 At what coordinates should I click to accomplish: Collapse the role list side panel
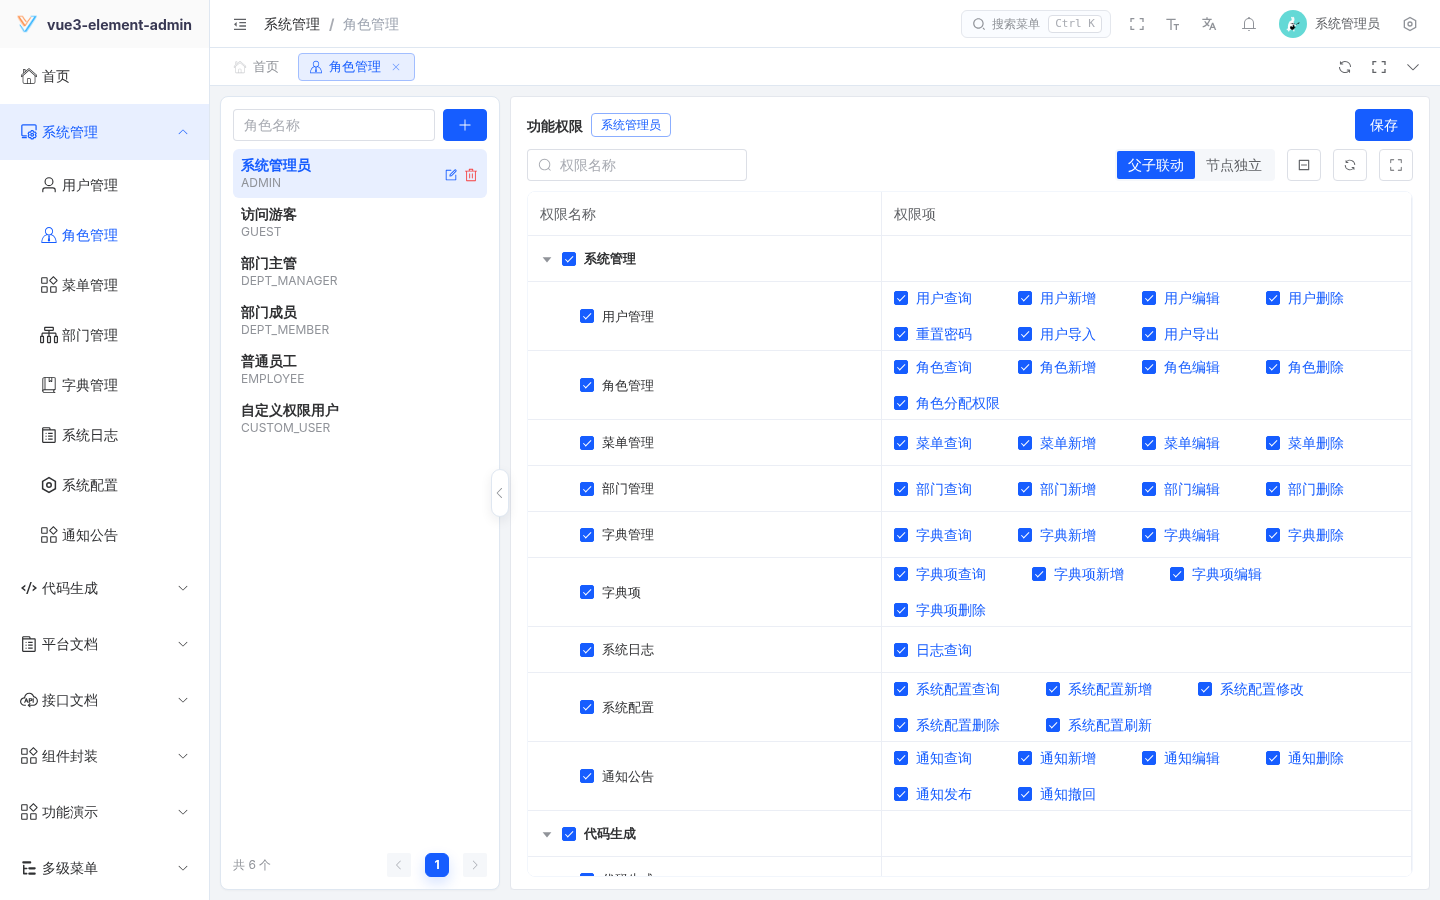(x=499, y=493)
